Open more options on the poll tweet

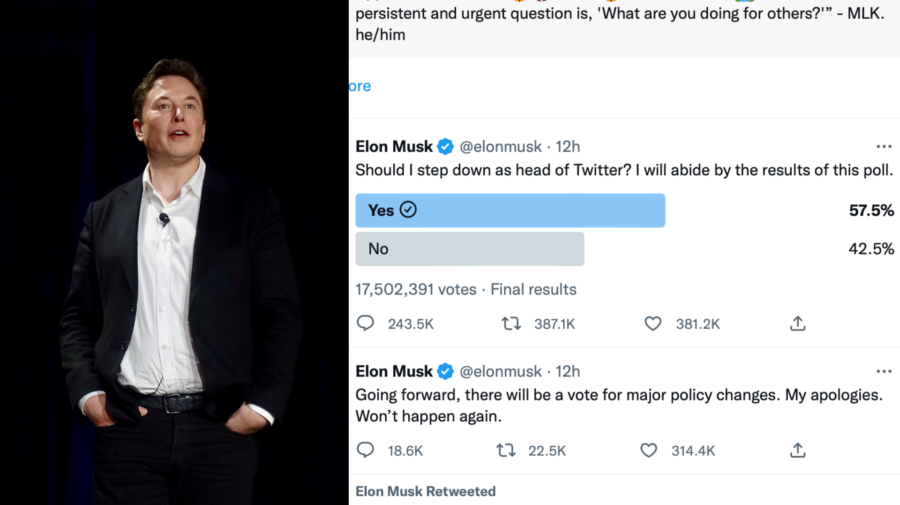click(x=883, y=146)
